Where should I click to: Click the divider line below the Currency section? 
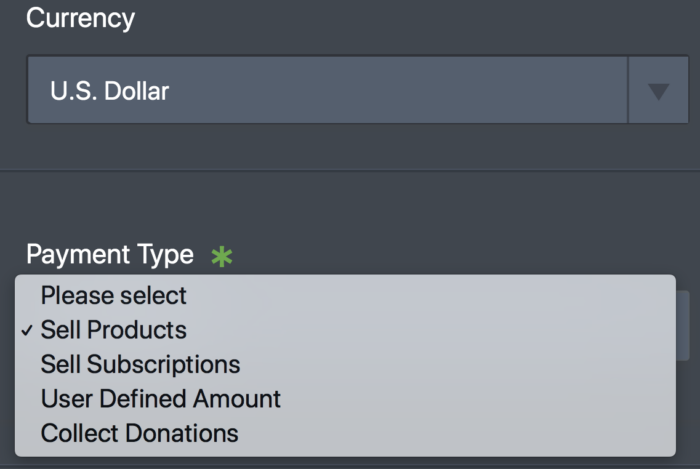(350, 171)
